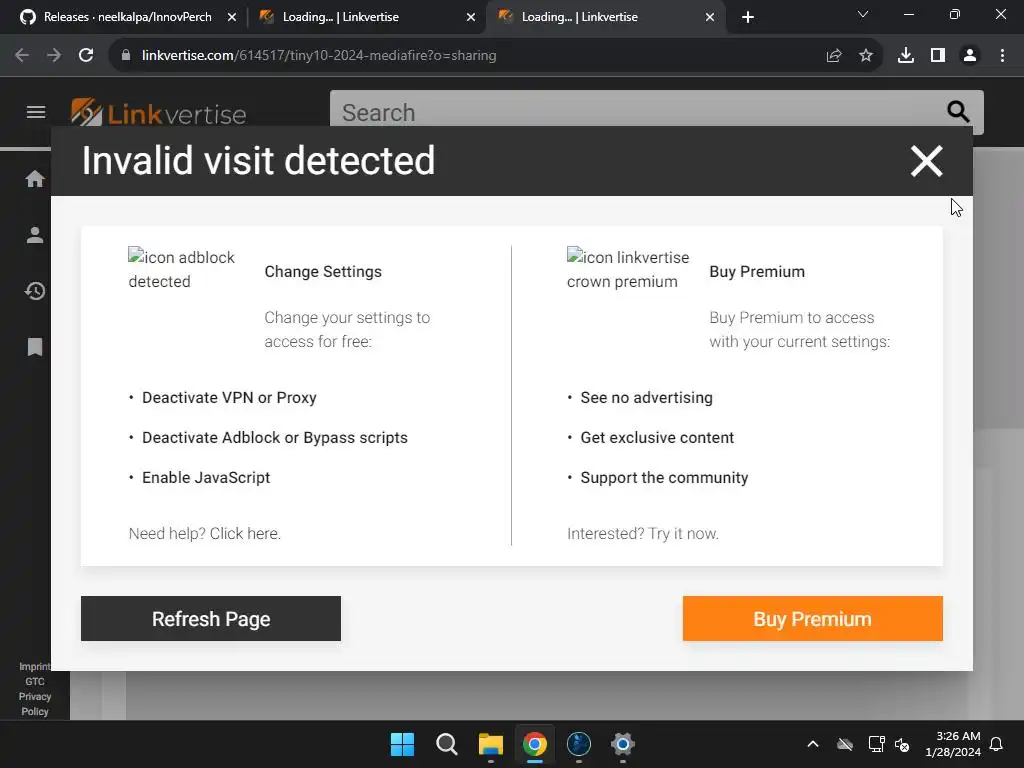The width and height of the screenshot is (1024, 768).
Task: Open a new browser tab
Action: [748, 17]
